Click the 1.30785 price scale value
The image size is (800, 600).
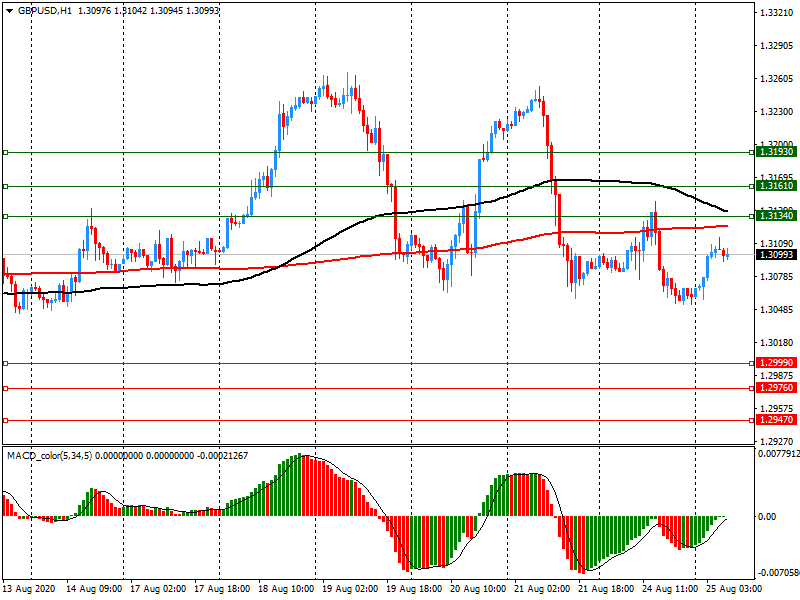pyautogui.click(x=777, y=277)
